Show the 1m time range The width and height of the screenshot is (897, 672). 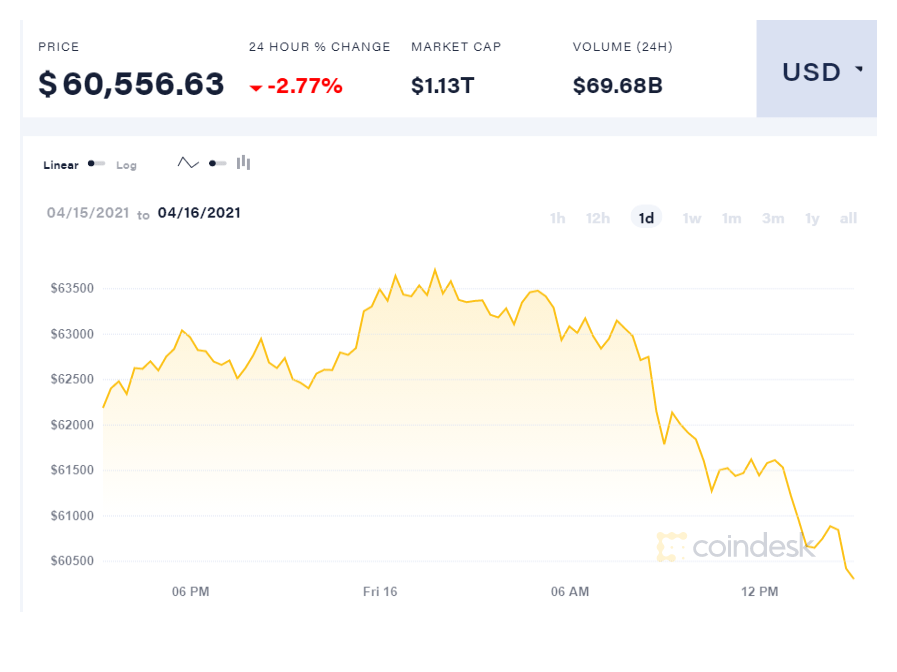point(731,218)
